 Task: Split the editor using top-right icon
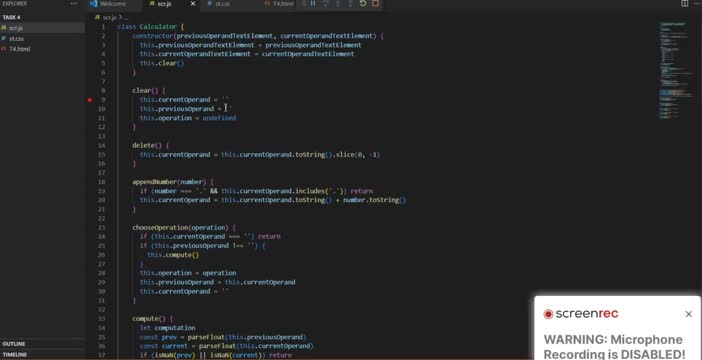[x=685, y=4]
